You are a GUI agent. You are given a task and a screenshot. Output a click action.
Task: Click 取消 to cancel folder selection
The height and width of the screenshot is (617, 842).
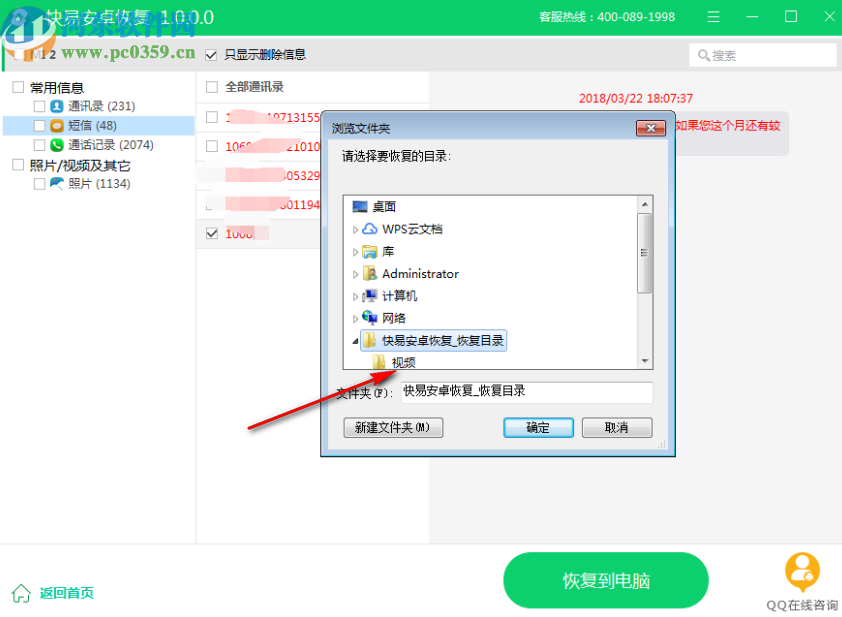(x=617, y=428)
